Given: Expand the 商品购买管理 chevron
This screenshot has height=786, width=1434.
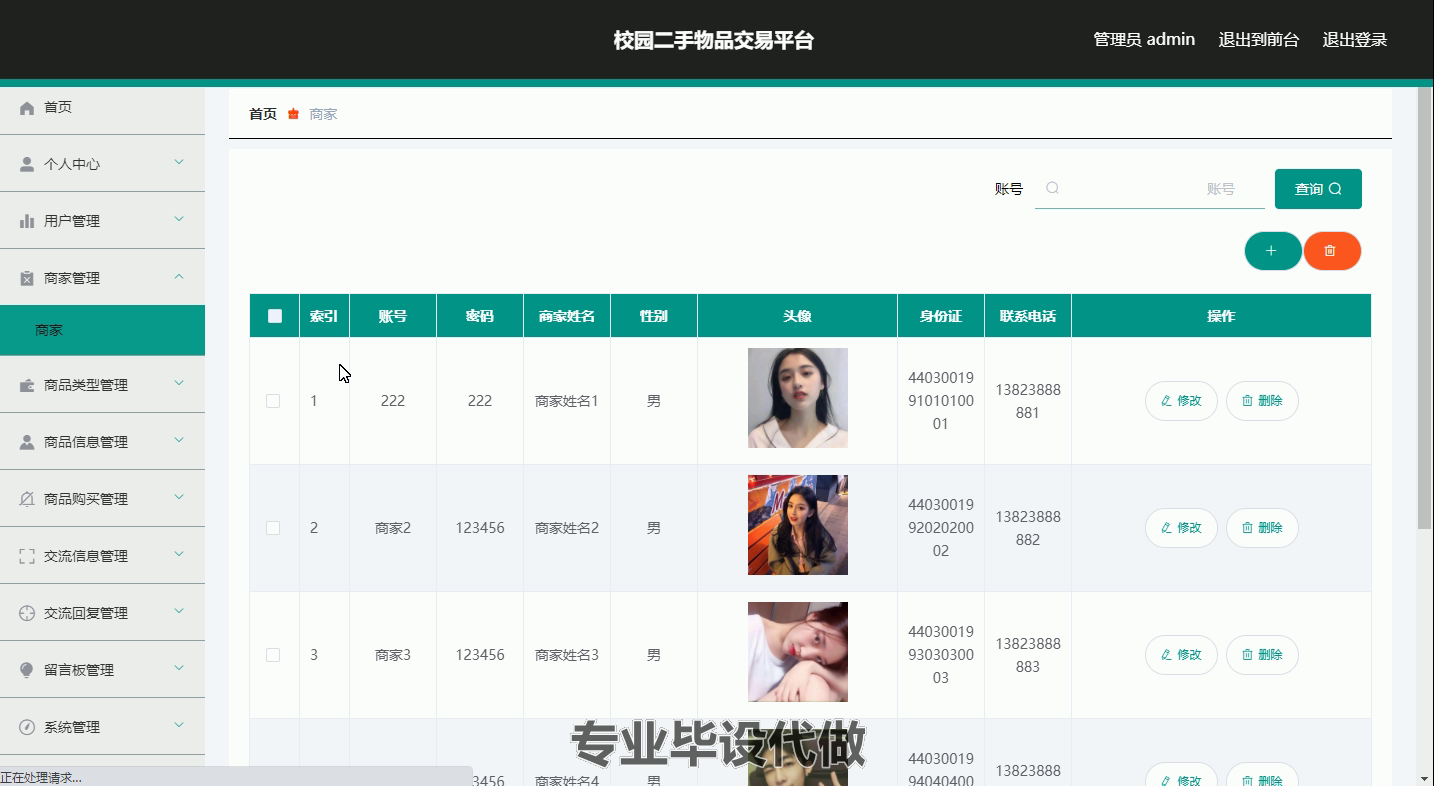Looking at the screenshot, I should (x=179, y=497).
